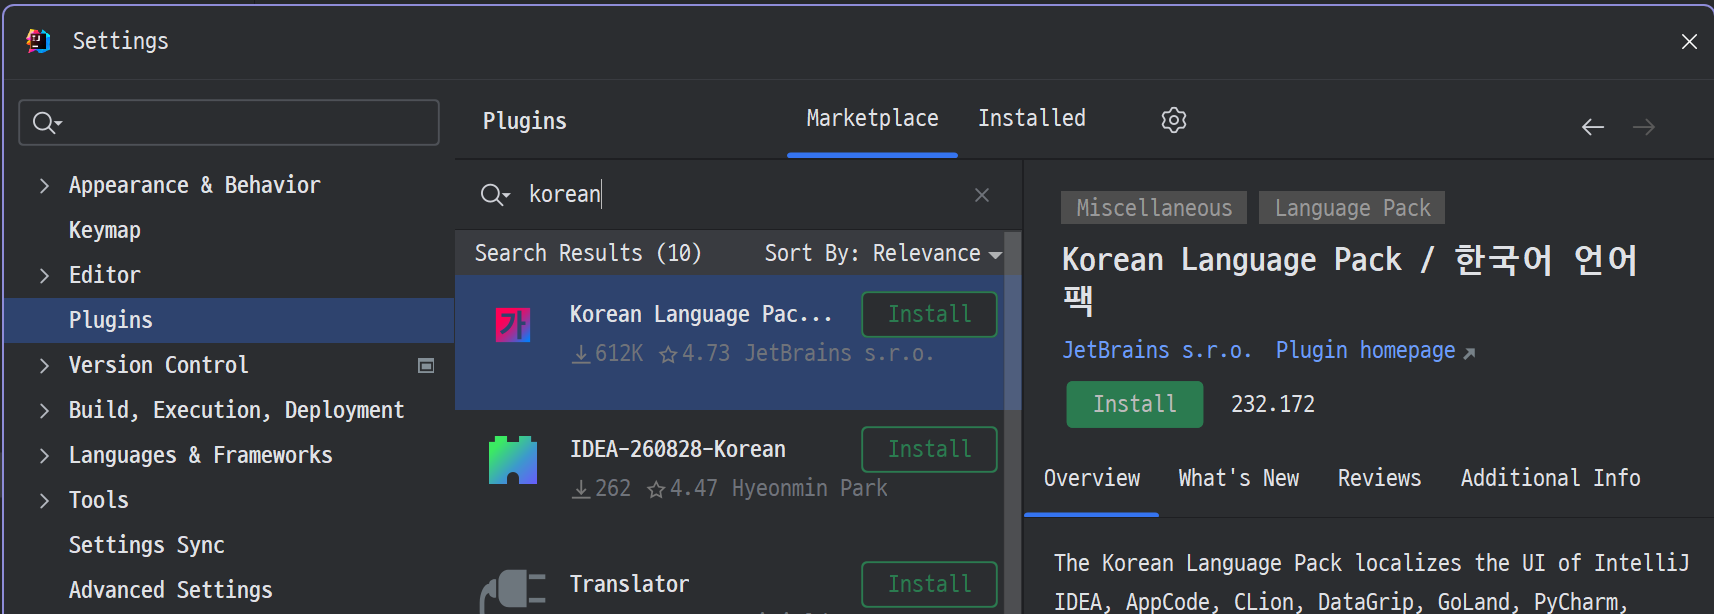Click the plugin search field containing korean

(738, 195)
